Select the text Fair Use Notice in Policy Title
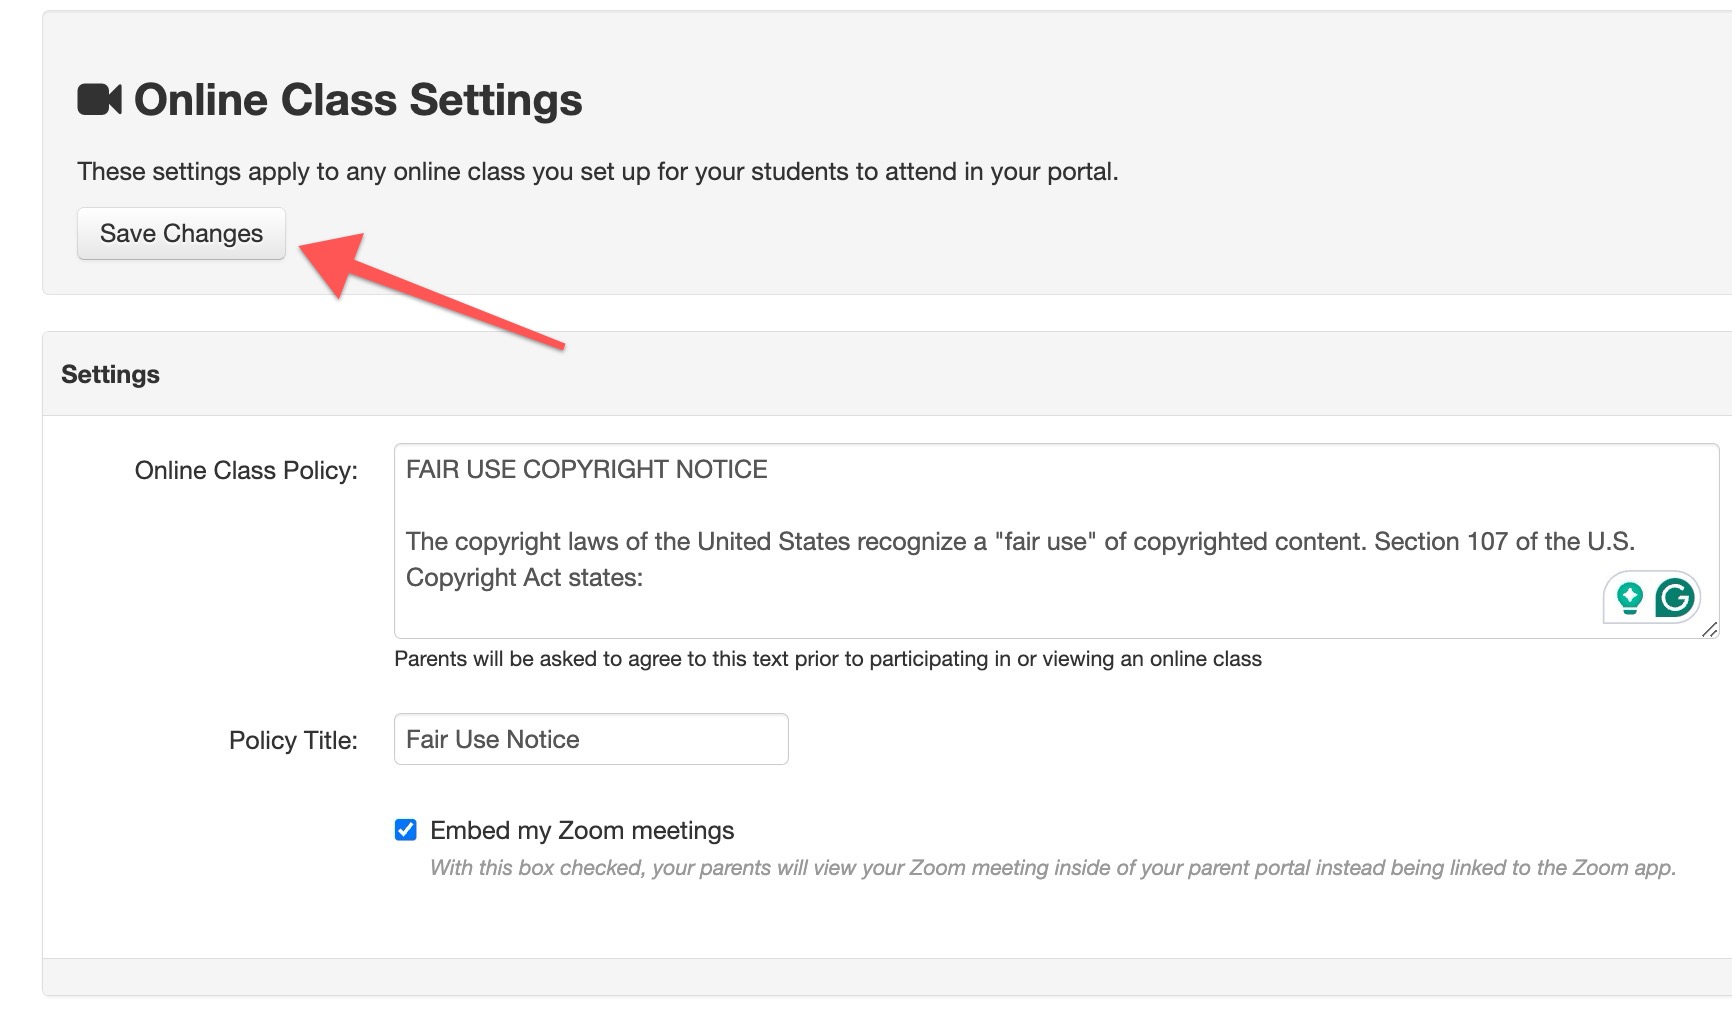The width and height of the screenshot is (1732, 1020). (x=491, y=739)
